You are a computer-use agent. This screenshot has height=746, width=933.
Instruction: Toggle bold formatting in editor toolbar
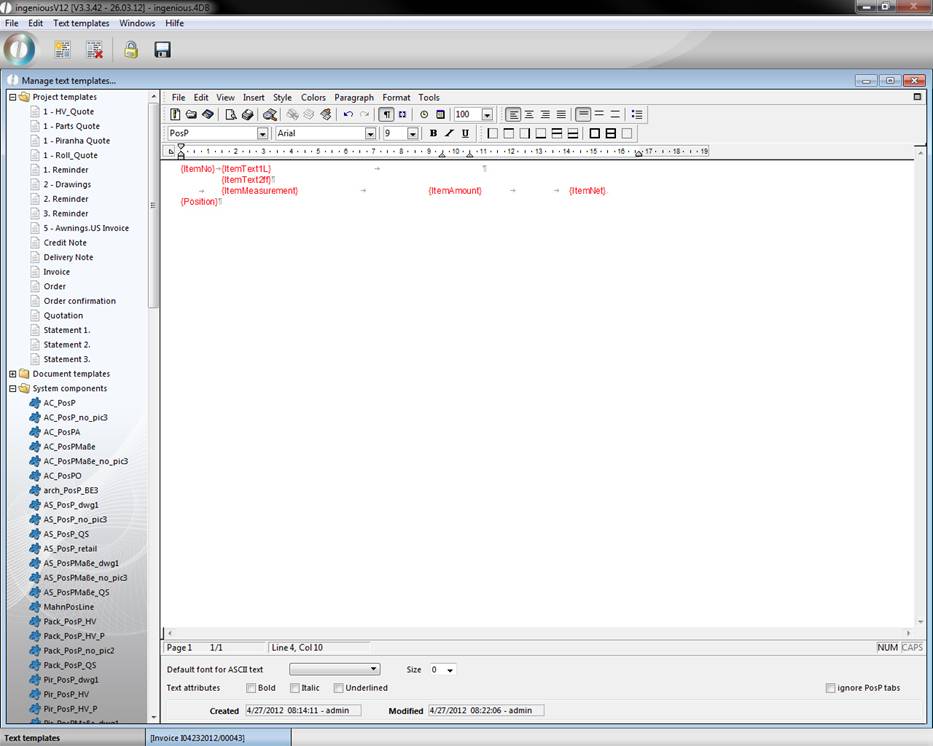pos(433,133)
